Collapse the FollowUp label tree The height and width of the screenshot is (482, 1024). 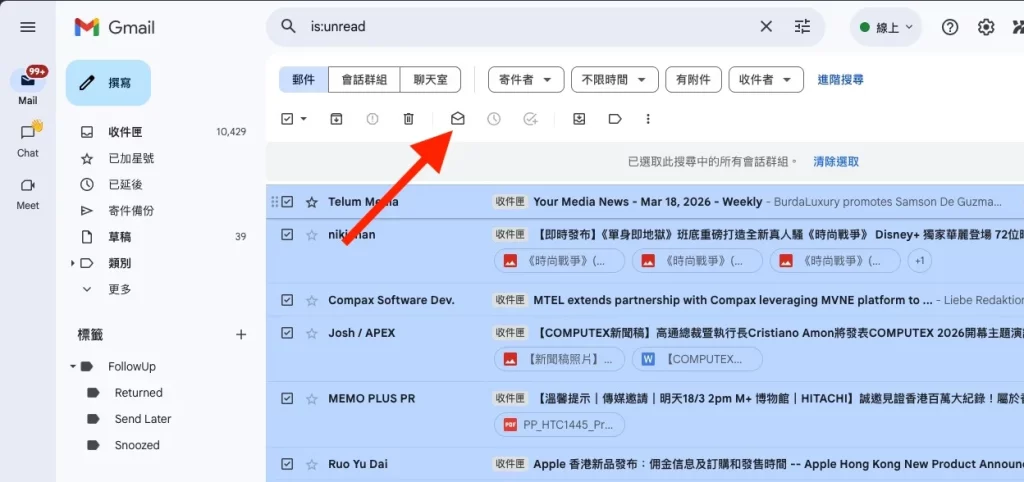(x=74, y=367)
